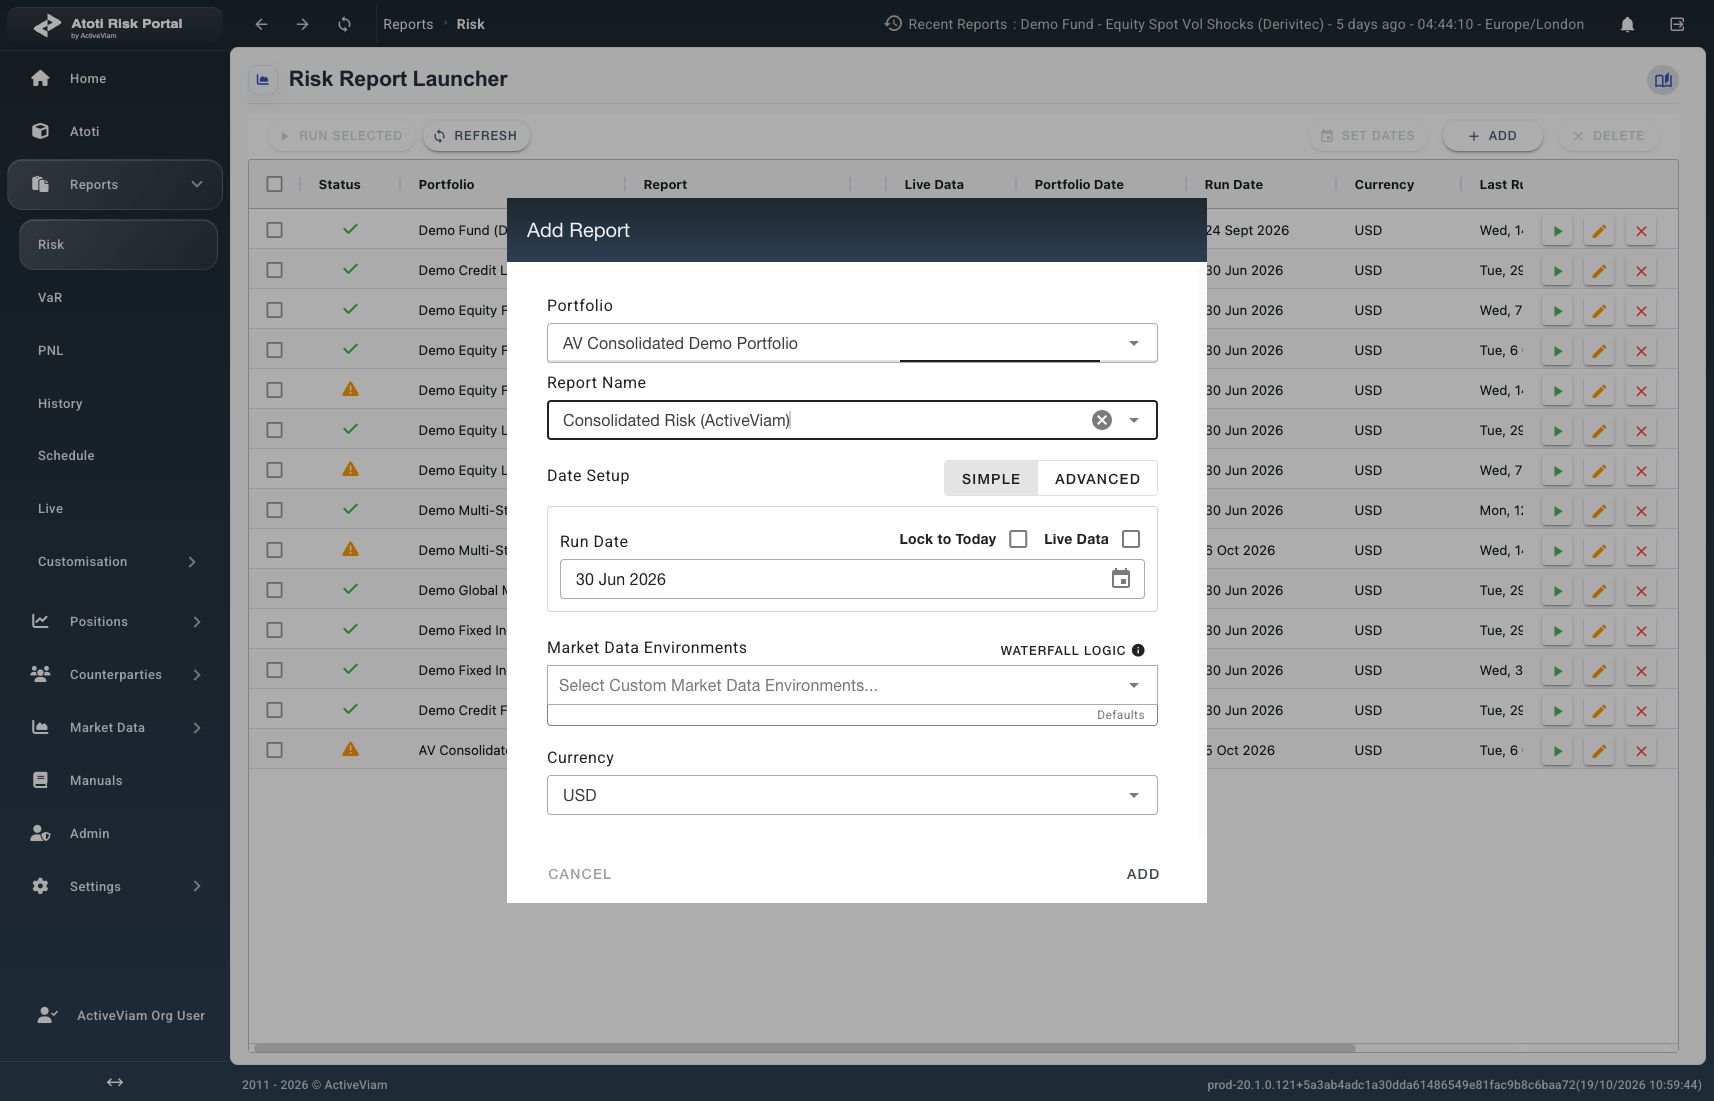This screenshot has height=1101, width=1714.
Task: Open the Live sidebar item
Action: pos(50,508)
